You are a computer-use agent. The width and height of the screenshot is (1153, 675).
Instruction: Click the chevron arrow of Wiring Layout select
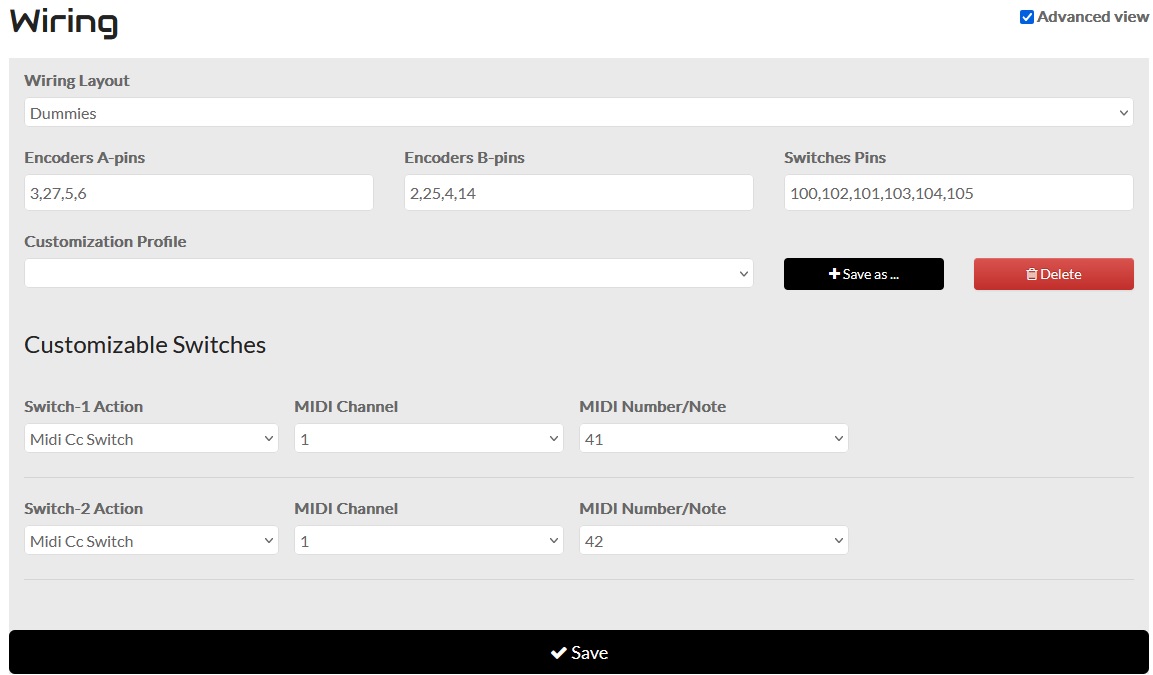tap(1124, 113)
